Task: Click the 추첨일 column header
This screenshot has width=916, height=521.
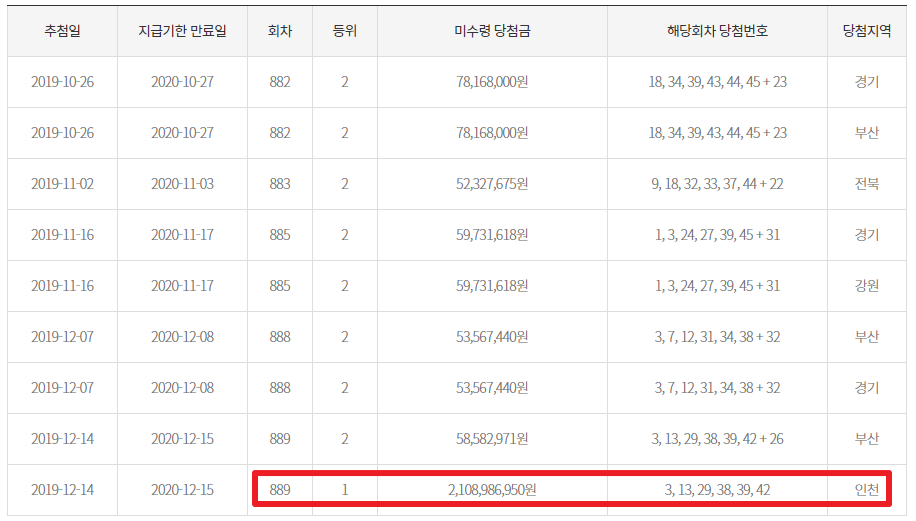Action: click(x=63, y=31)
